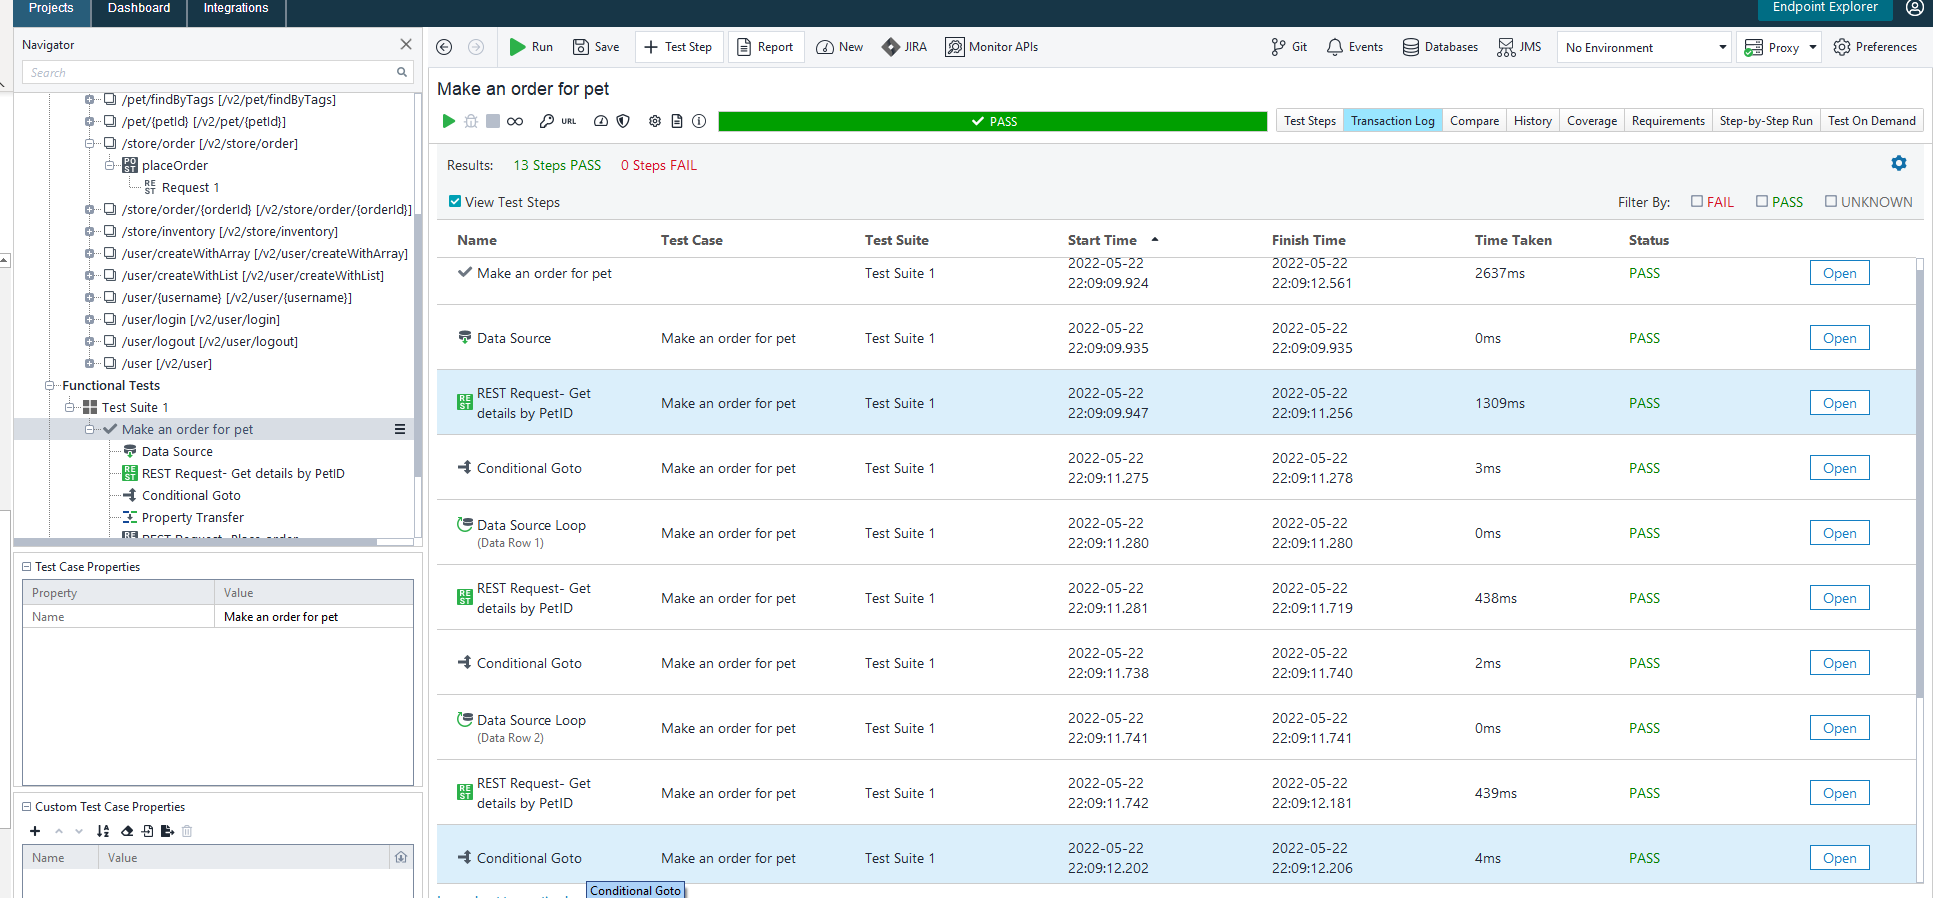Image resolution: width=1933 pixels, height=898 pixels.
Task: Sort custom properties alphabetically
Action: 103,831
